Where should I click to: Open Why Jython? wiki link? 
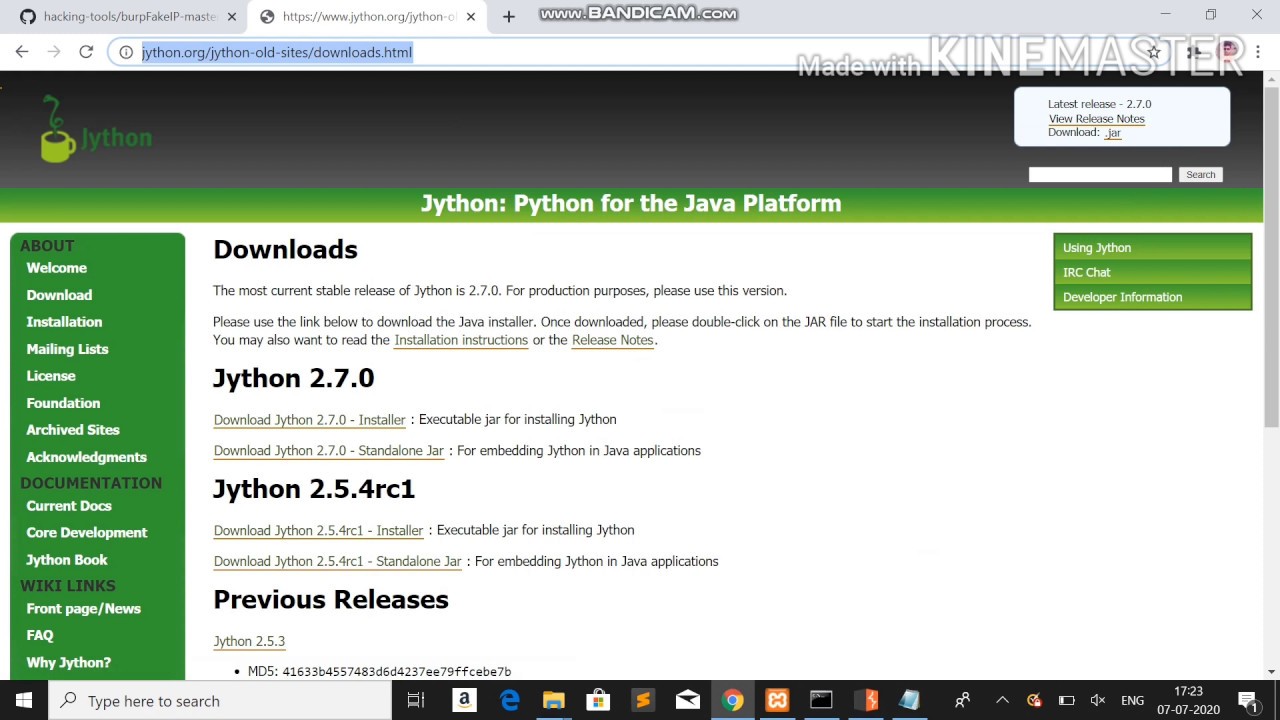click(x=68, y=662)
